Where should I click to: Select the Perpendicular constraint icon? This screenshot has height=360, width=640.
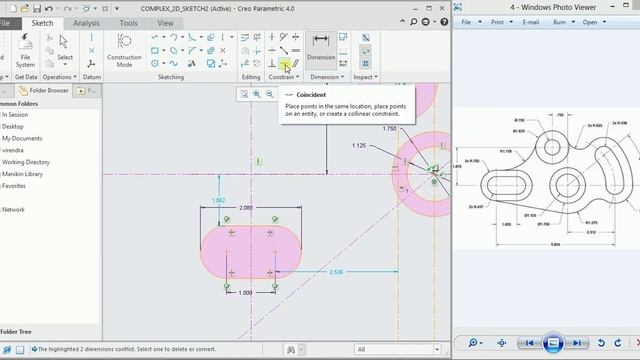(272, 63)
